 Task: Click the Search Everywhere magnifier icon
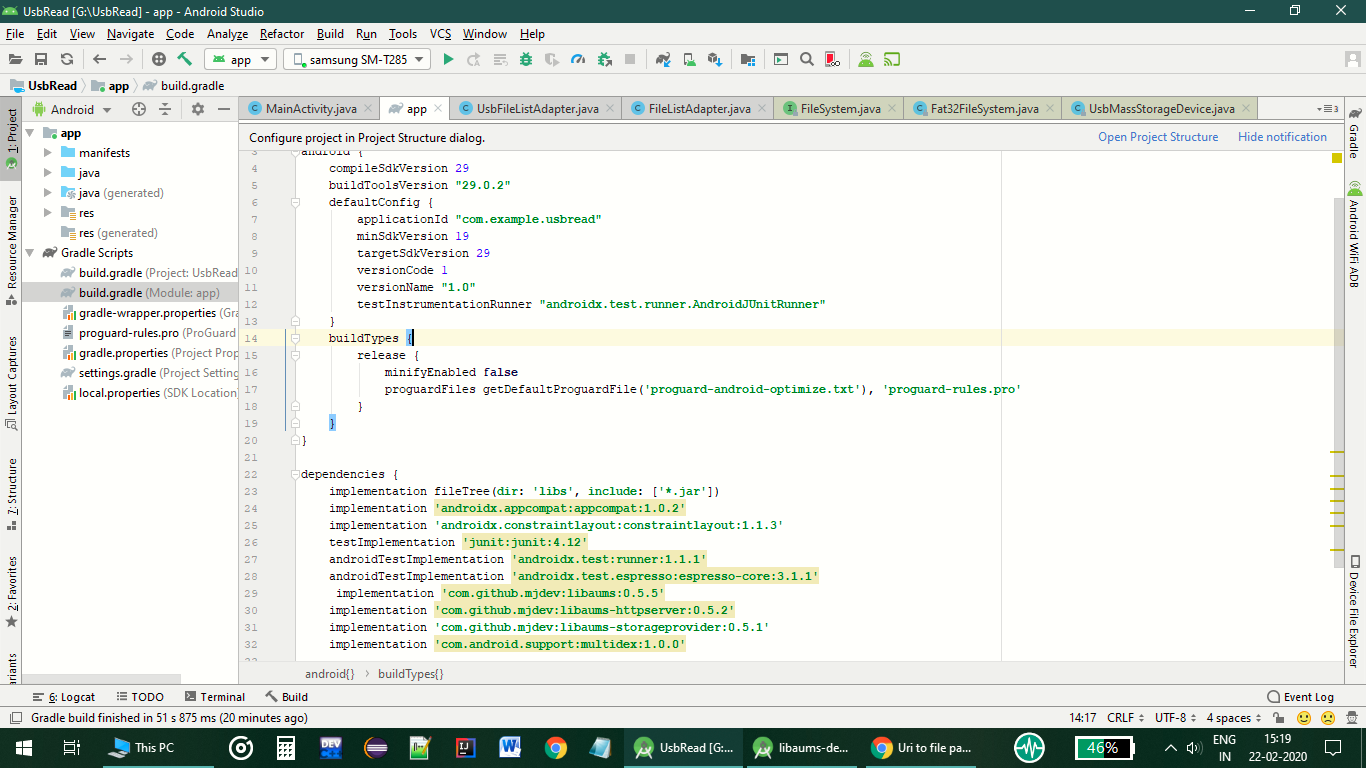pos(806,59)
